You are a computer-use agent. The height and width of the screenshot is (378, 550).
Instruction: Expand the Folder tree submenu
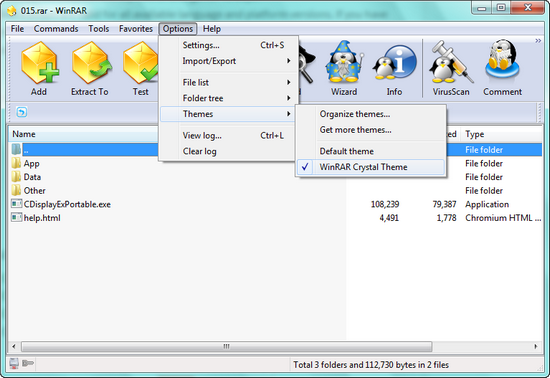(227, 98)
